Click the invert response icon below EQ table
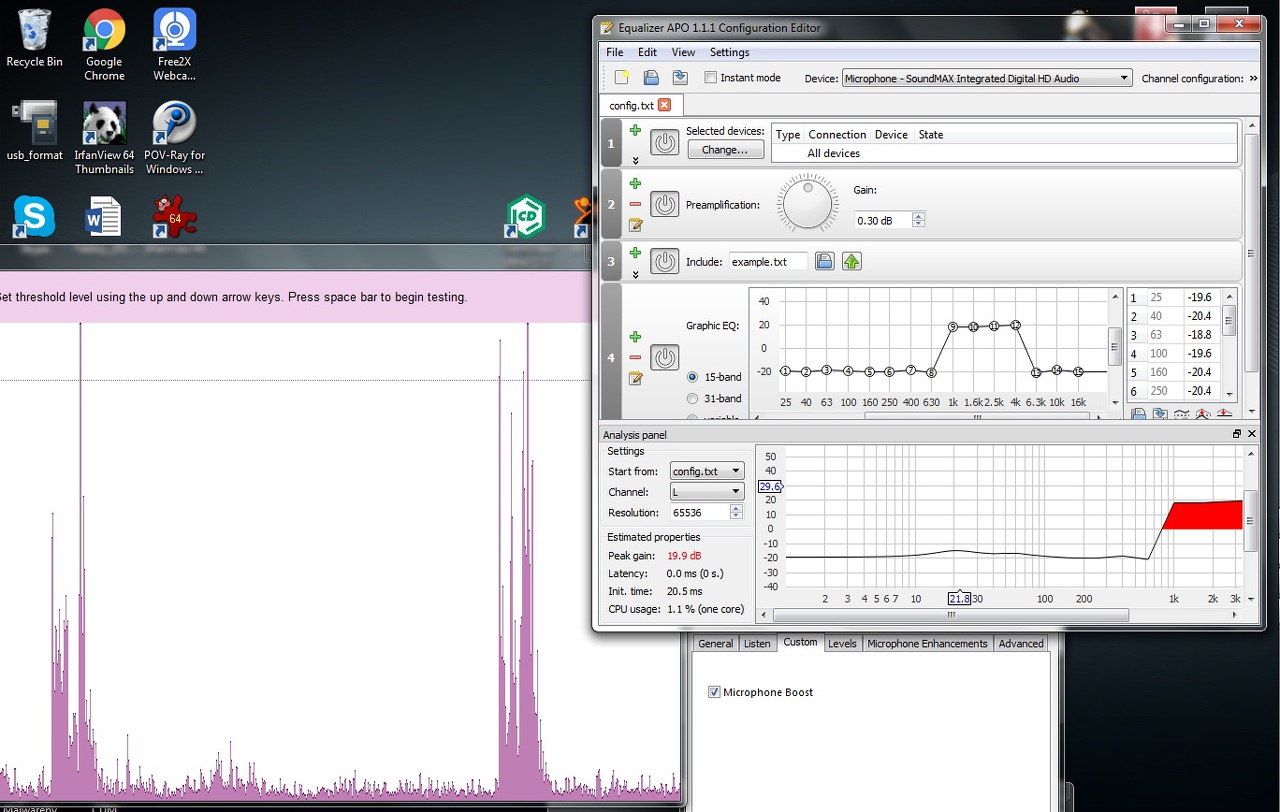 point(1181,414)
